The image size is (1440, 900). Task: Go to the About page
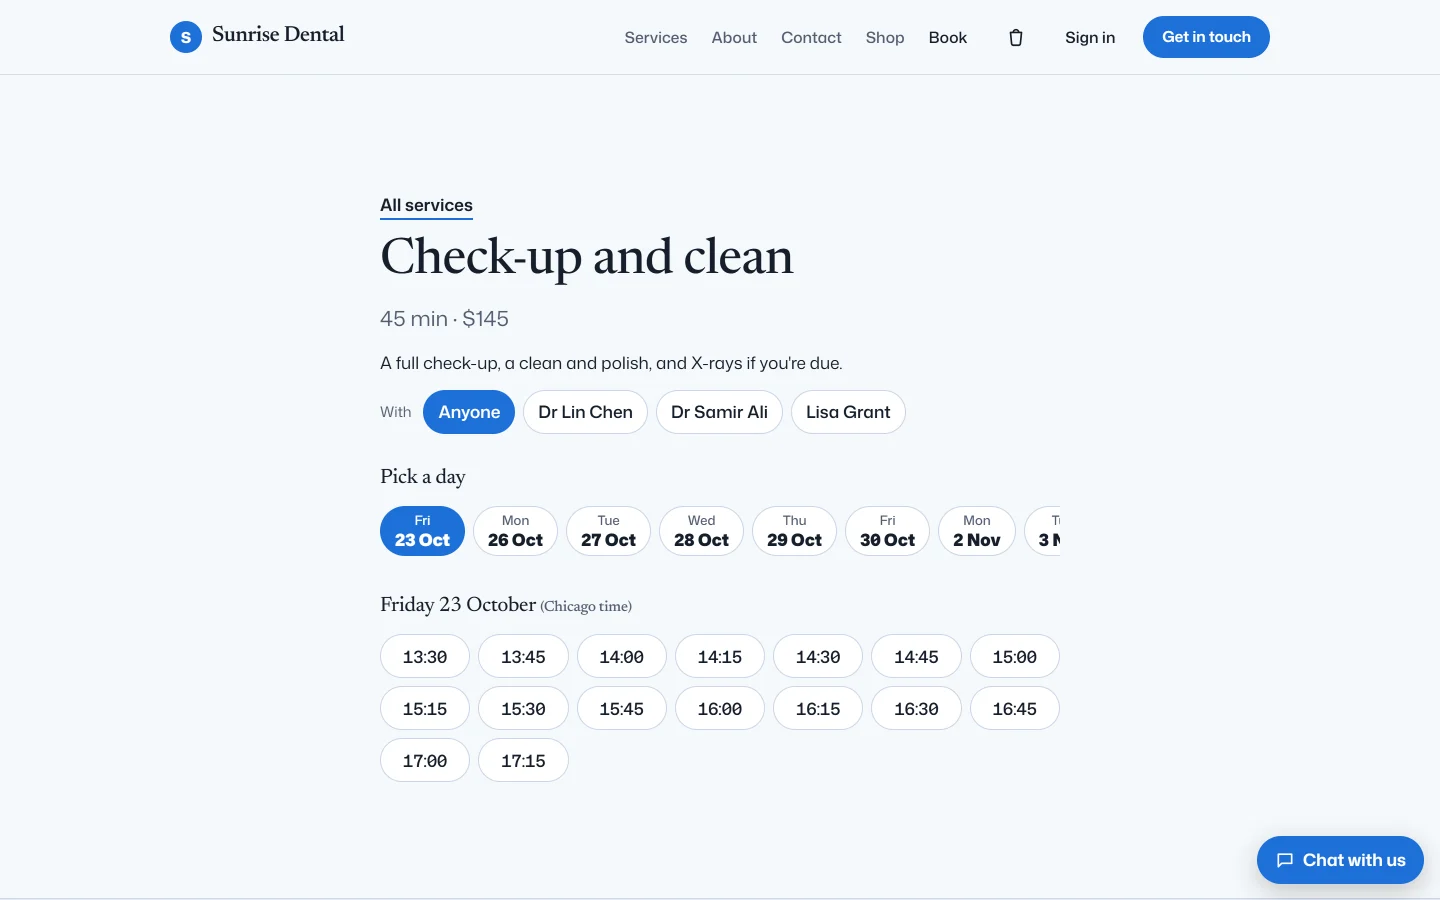pyautogui.click(x=734, y=38)
